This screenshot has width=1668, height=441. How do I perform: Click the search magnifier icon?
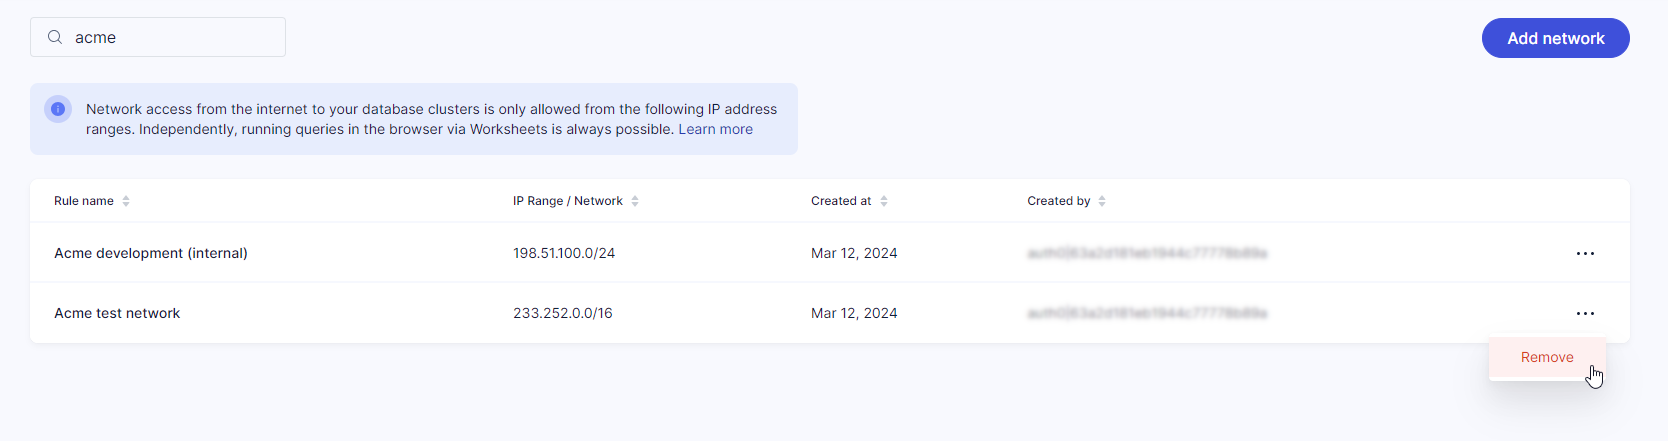(55, 37)
